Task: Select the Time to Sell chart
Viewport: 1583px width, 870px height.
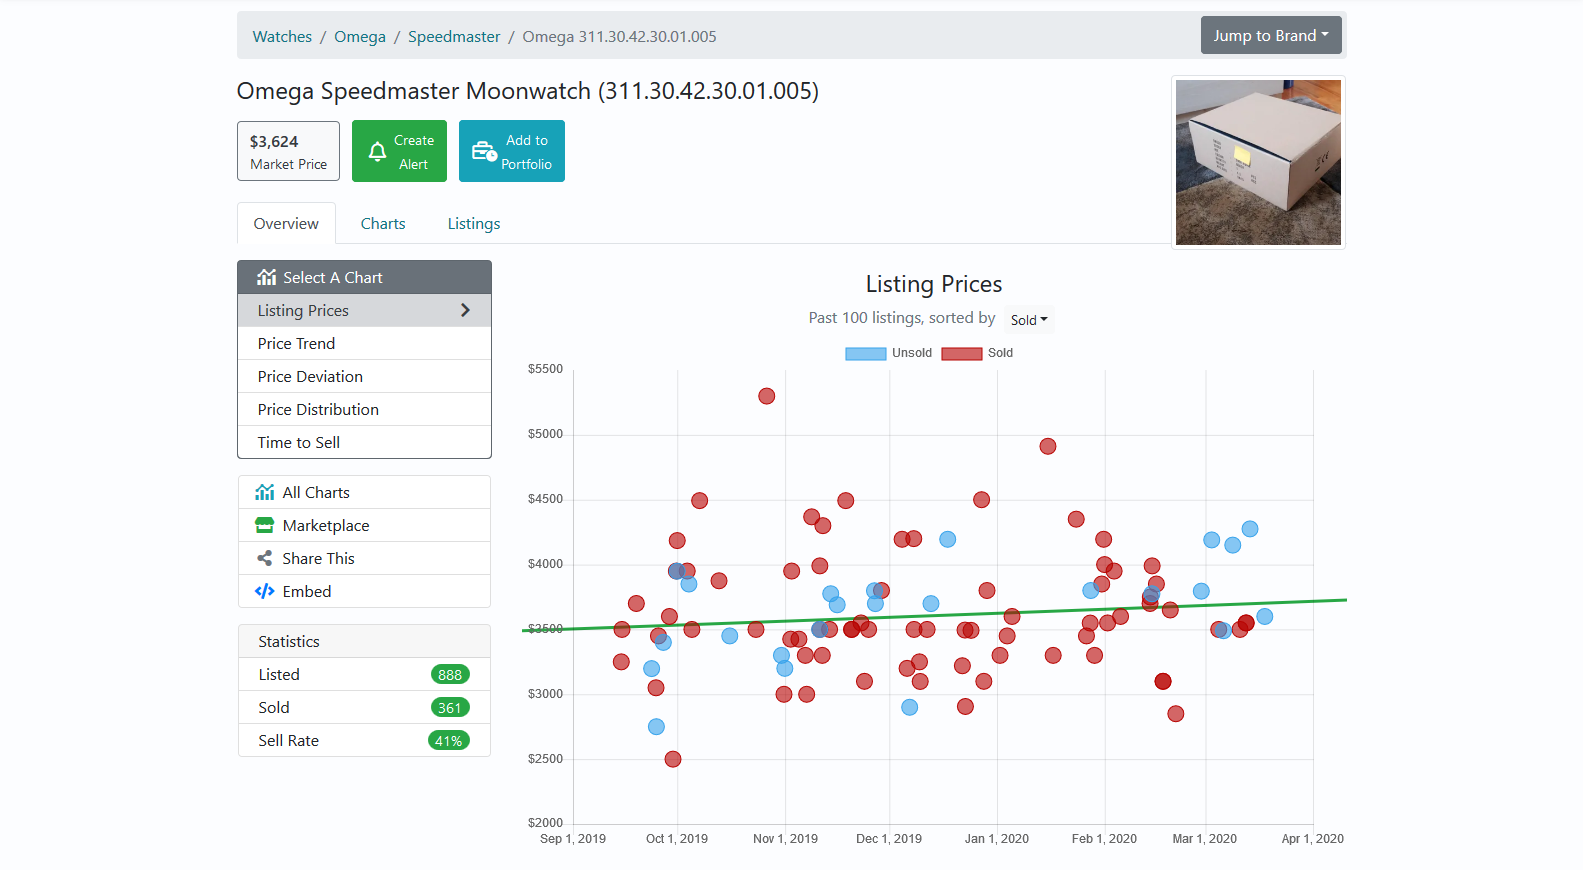Action: pos(364,442)
